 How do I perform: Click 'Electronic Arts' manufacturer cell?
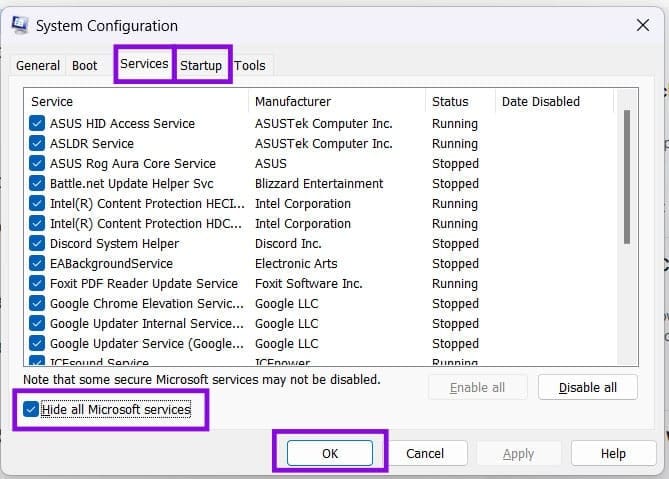pyautogui.click(x=296, y=264)
